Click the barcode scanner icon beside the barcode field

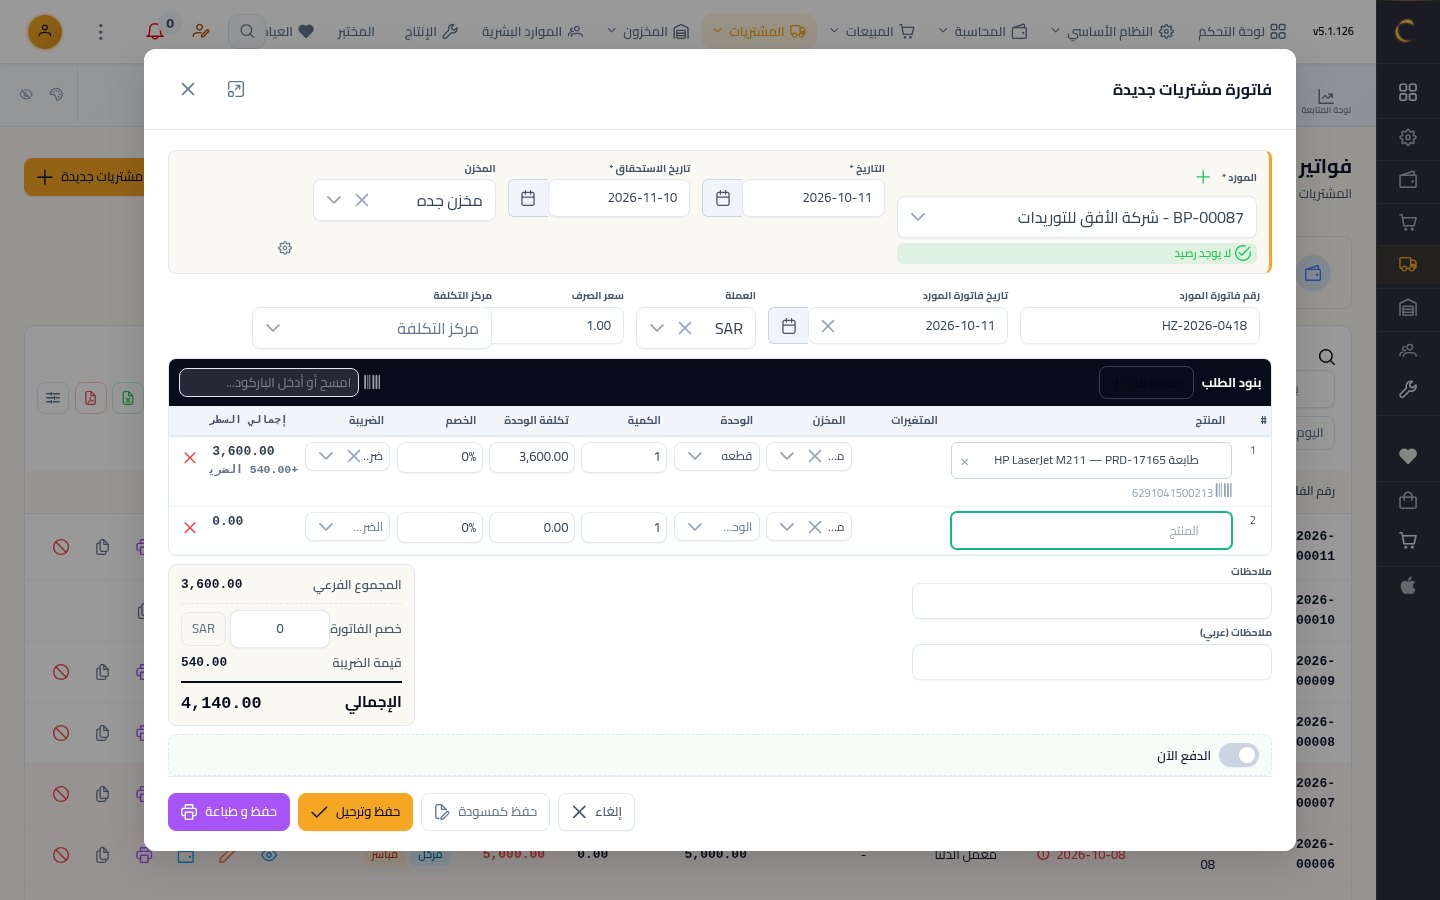372,382
